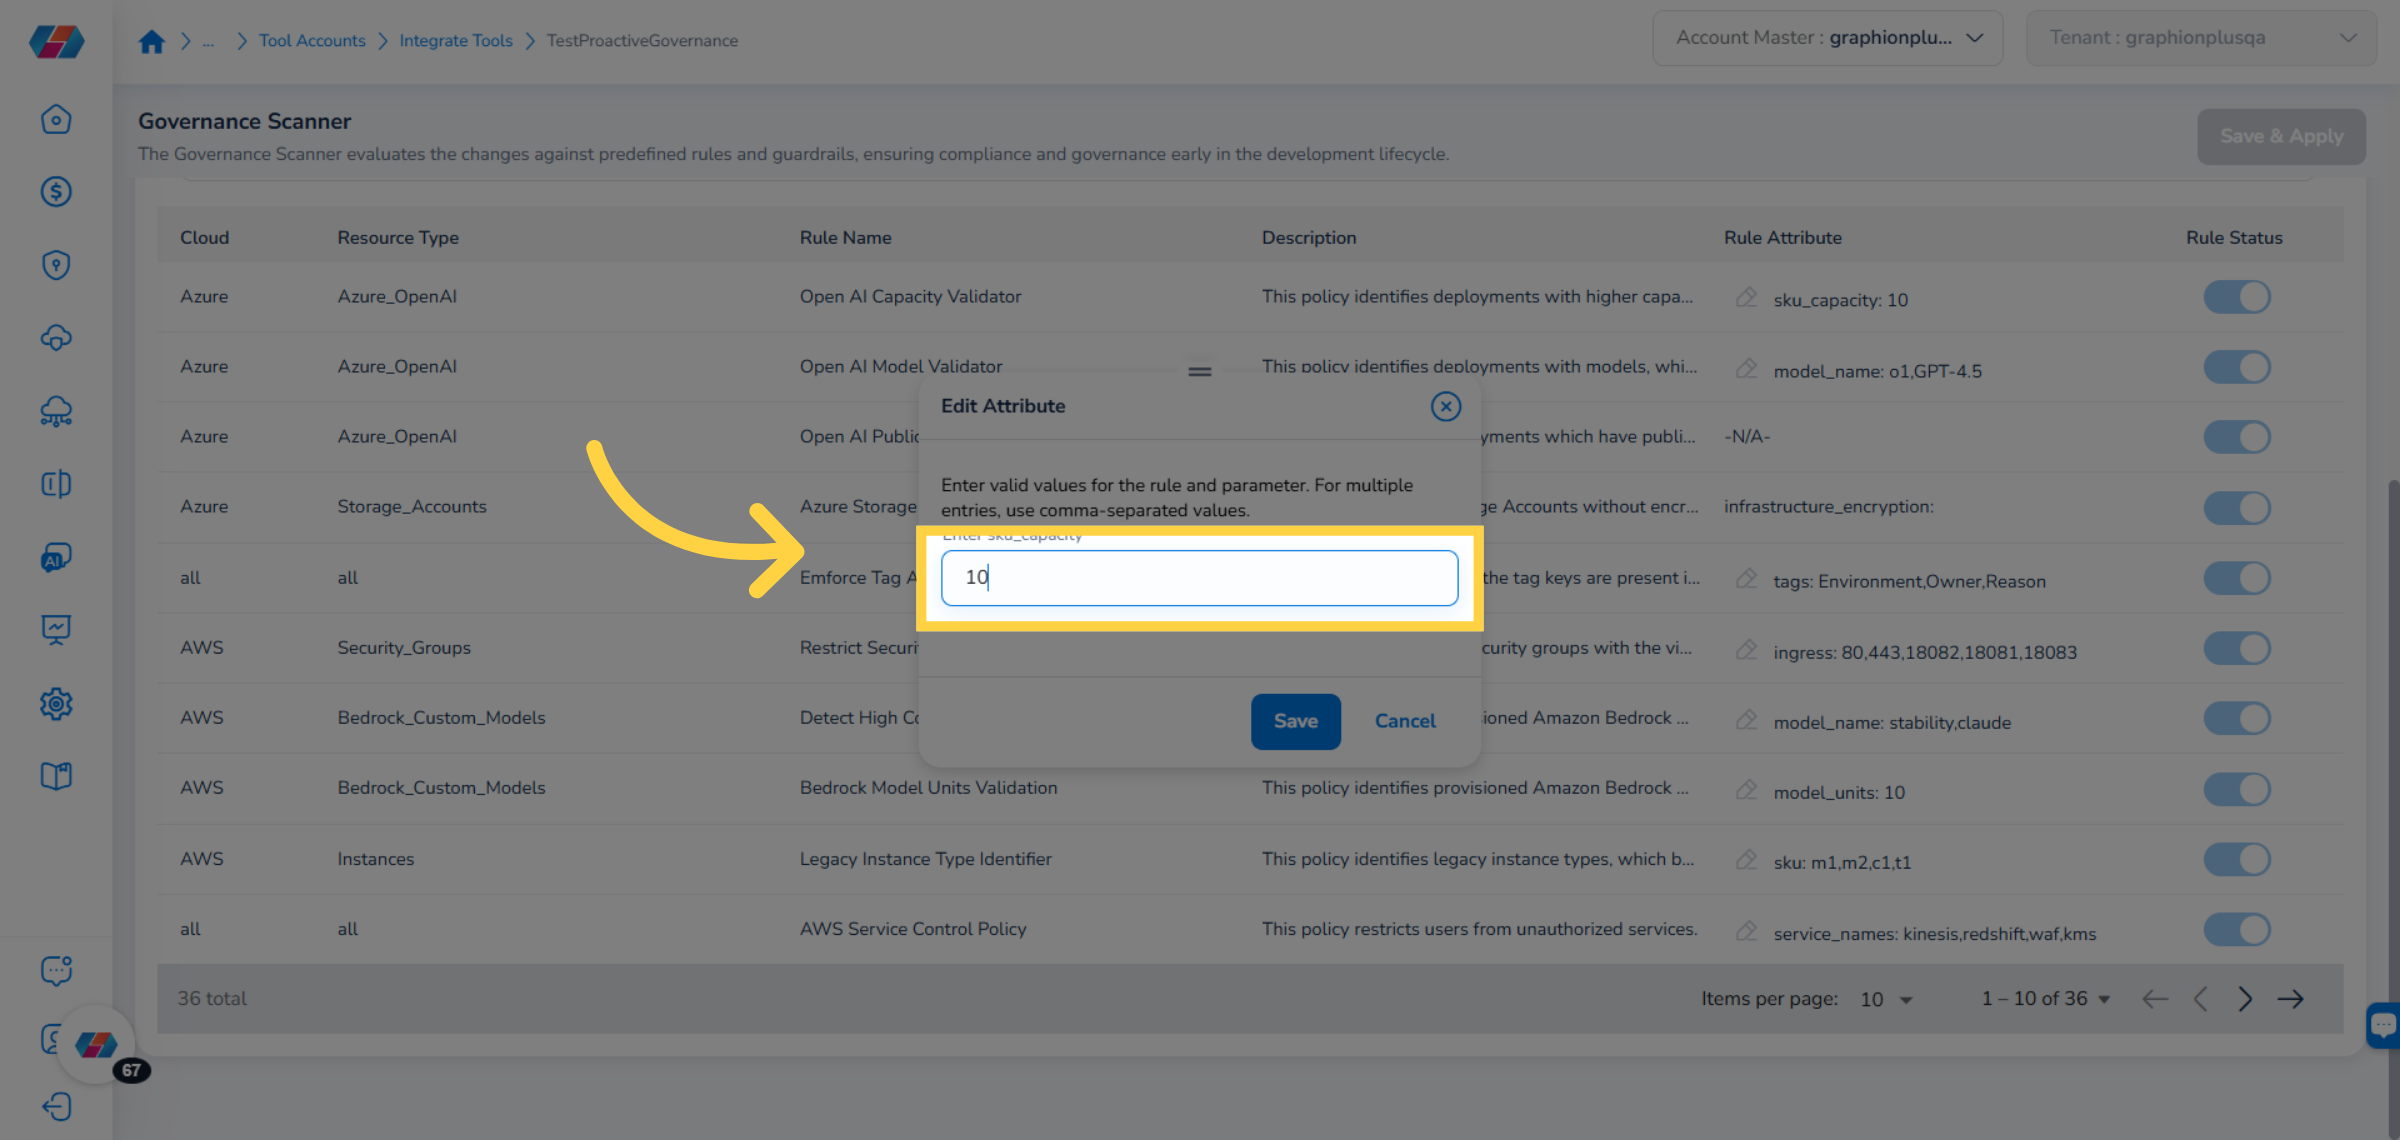Edit the sku_capacity: 10 attribute pencil
Viewport: 2400px width, 1140px height.
(x=1746, y=298)
